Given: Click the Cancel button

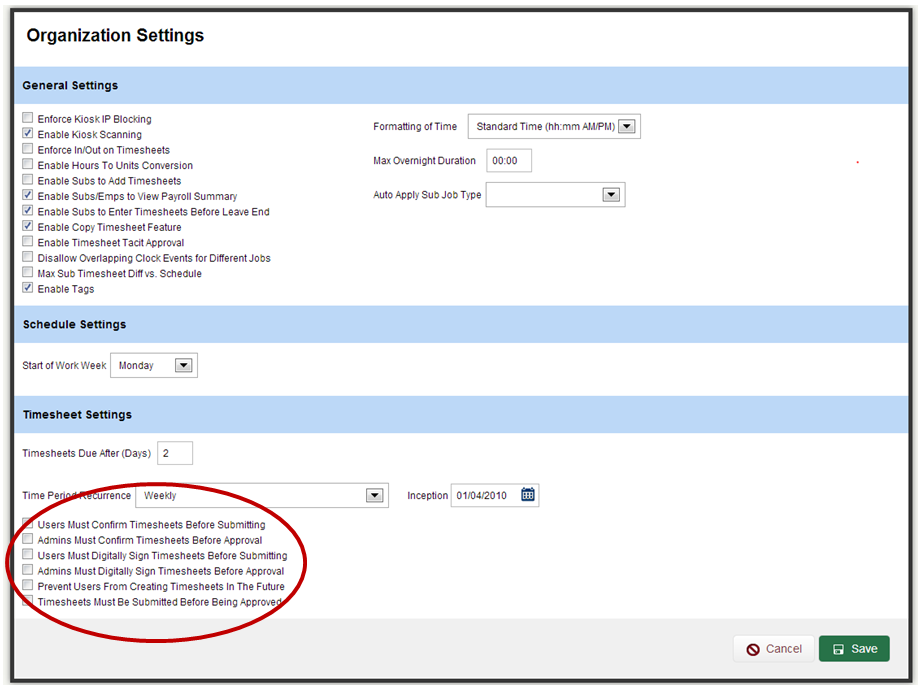Looking at the screenshot, I should click(774, 649).
